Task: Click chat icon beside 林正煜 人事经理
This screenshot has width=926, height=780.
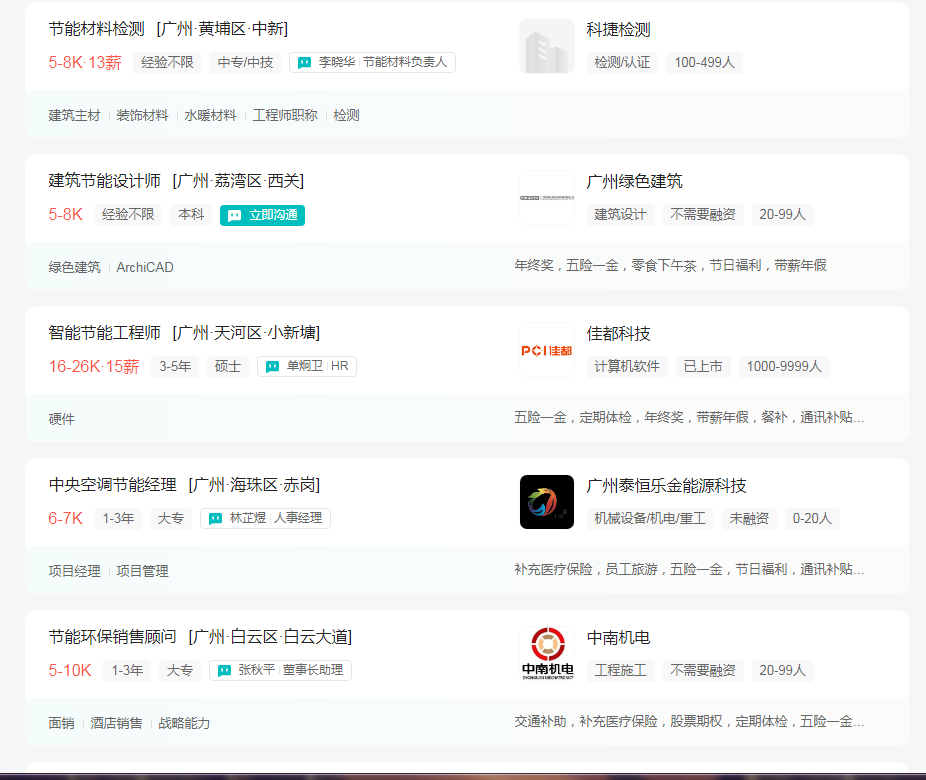Action: (216, 519)
